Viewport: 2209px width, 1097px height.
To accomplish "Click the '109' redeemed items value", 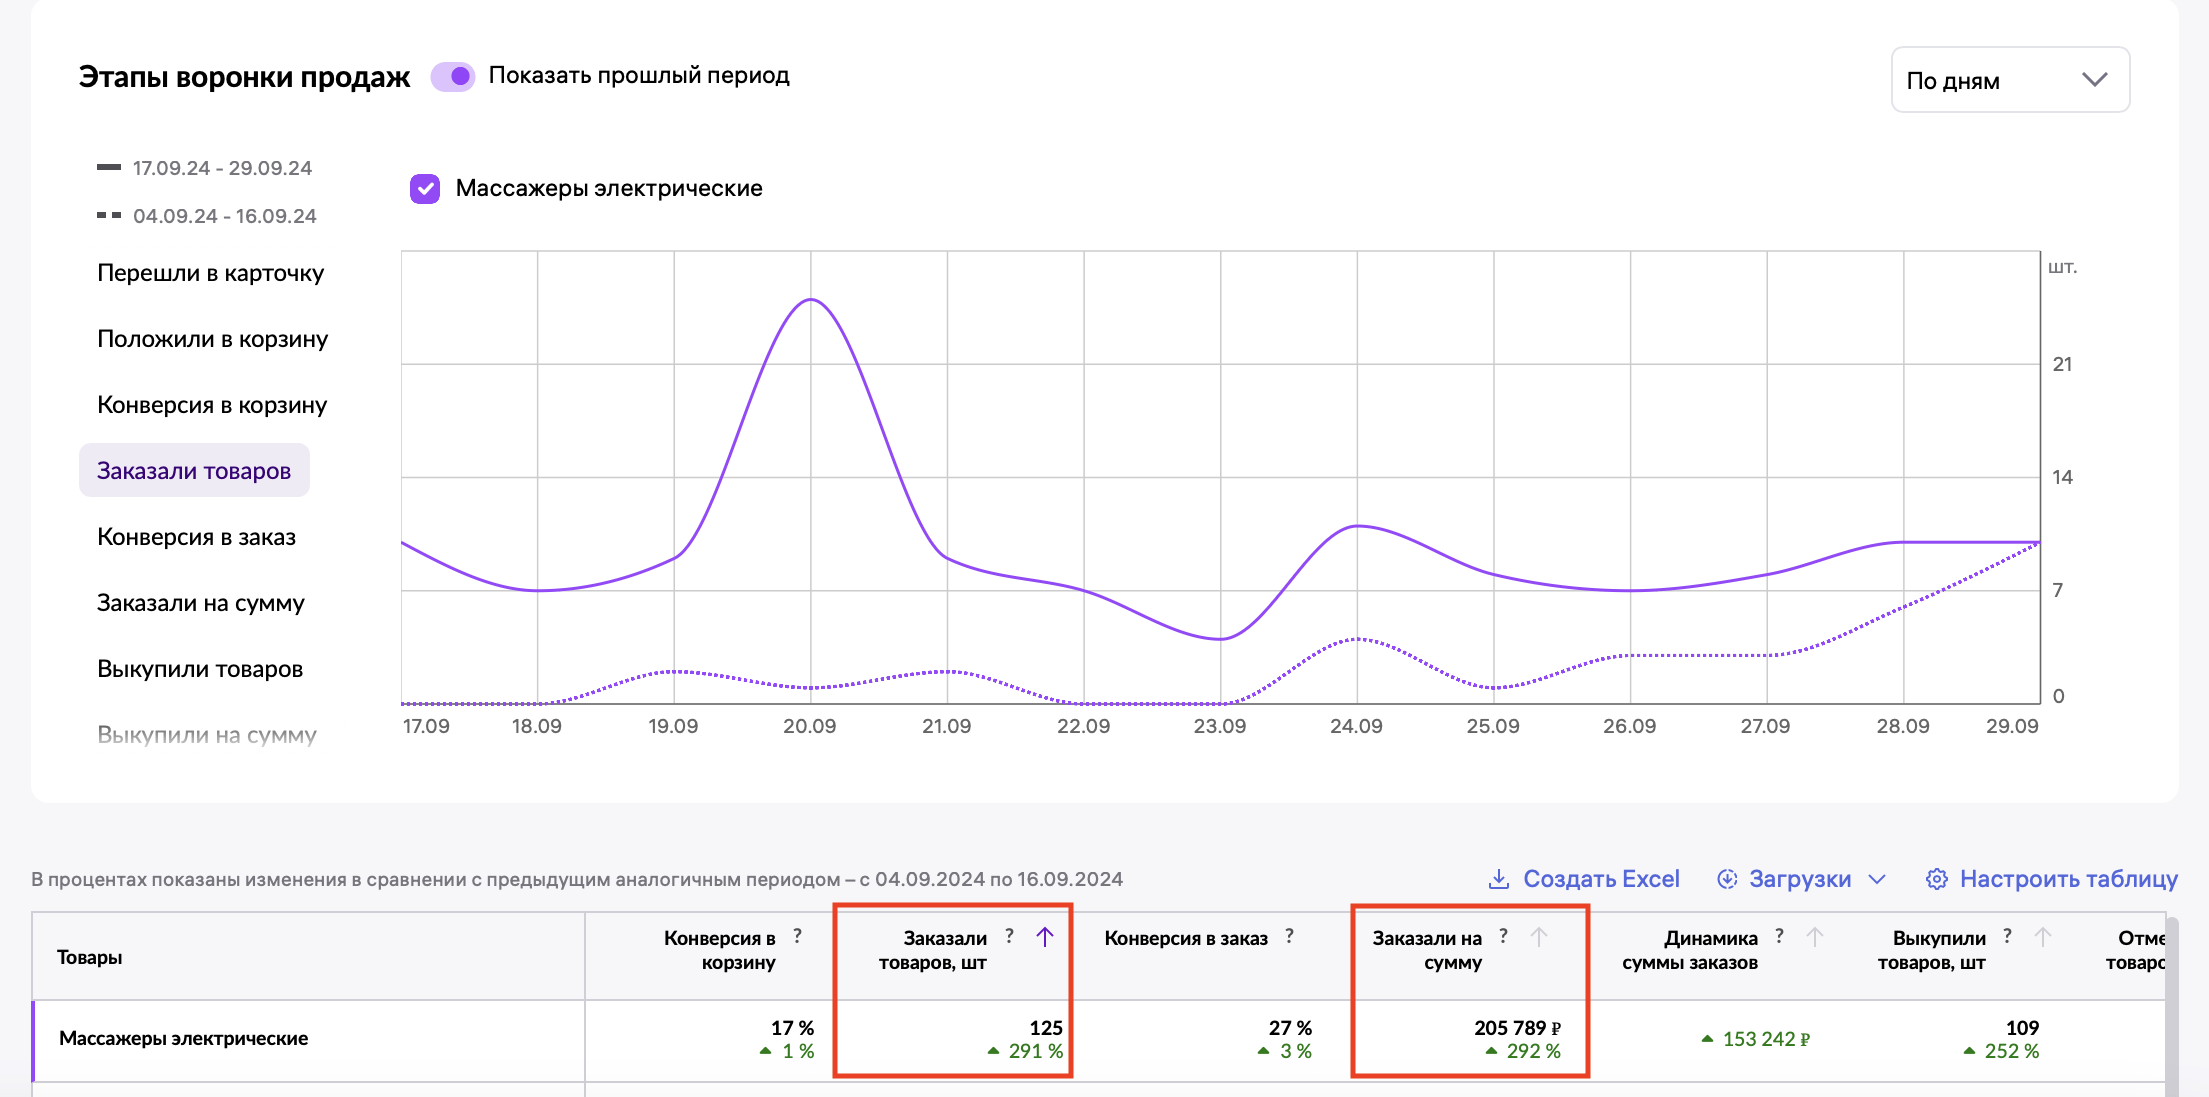I will (x=2022, y=1028).
